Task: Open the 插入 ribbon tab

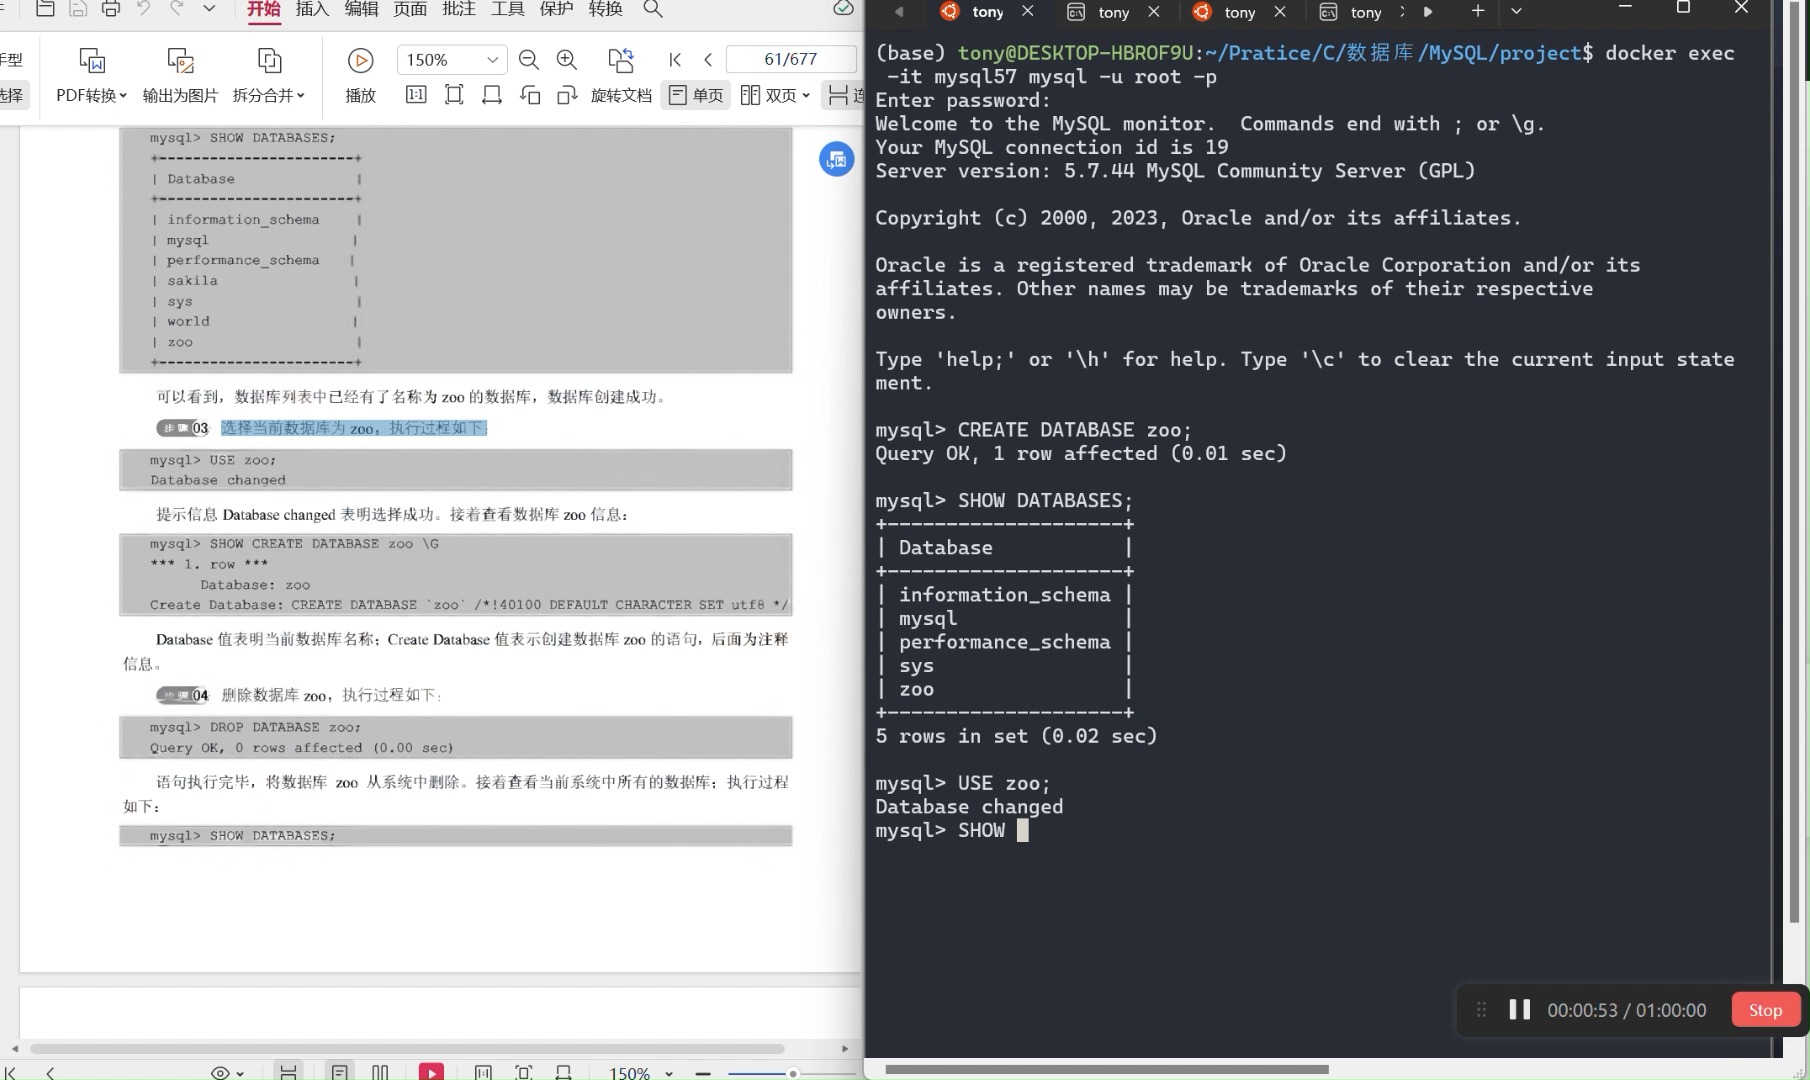Action: coord(313,9)
